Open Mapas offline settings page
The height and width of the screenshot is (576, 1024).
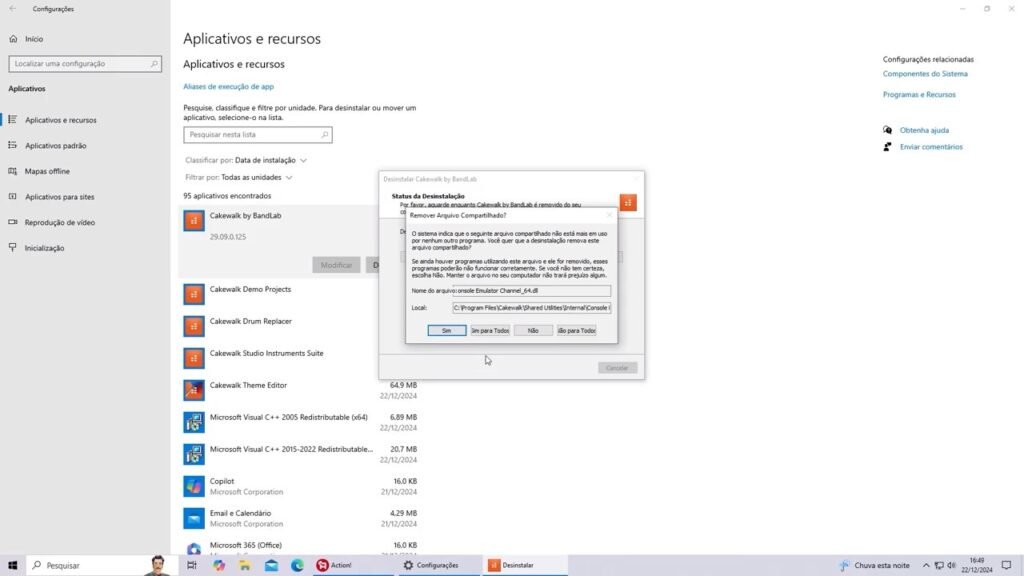(x=85, y=171)
